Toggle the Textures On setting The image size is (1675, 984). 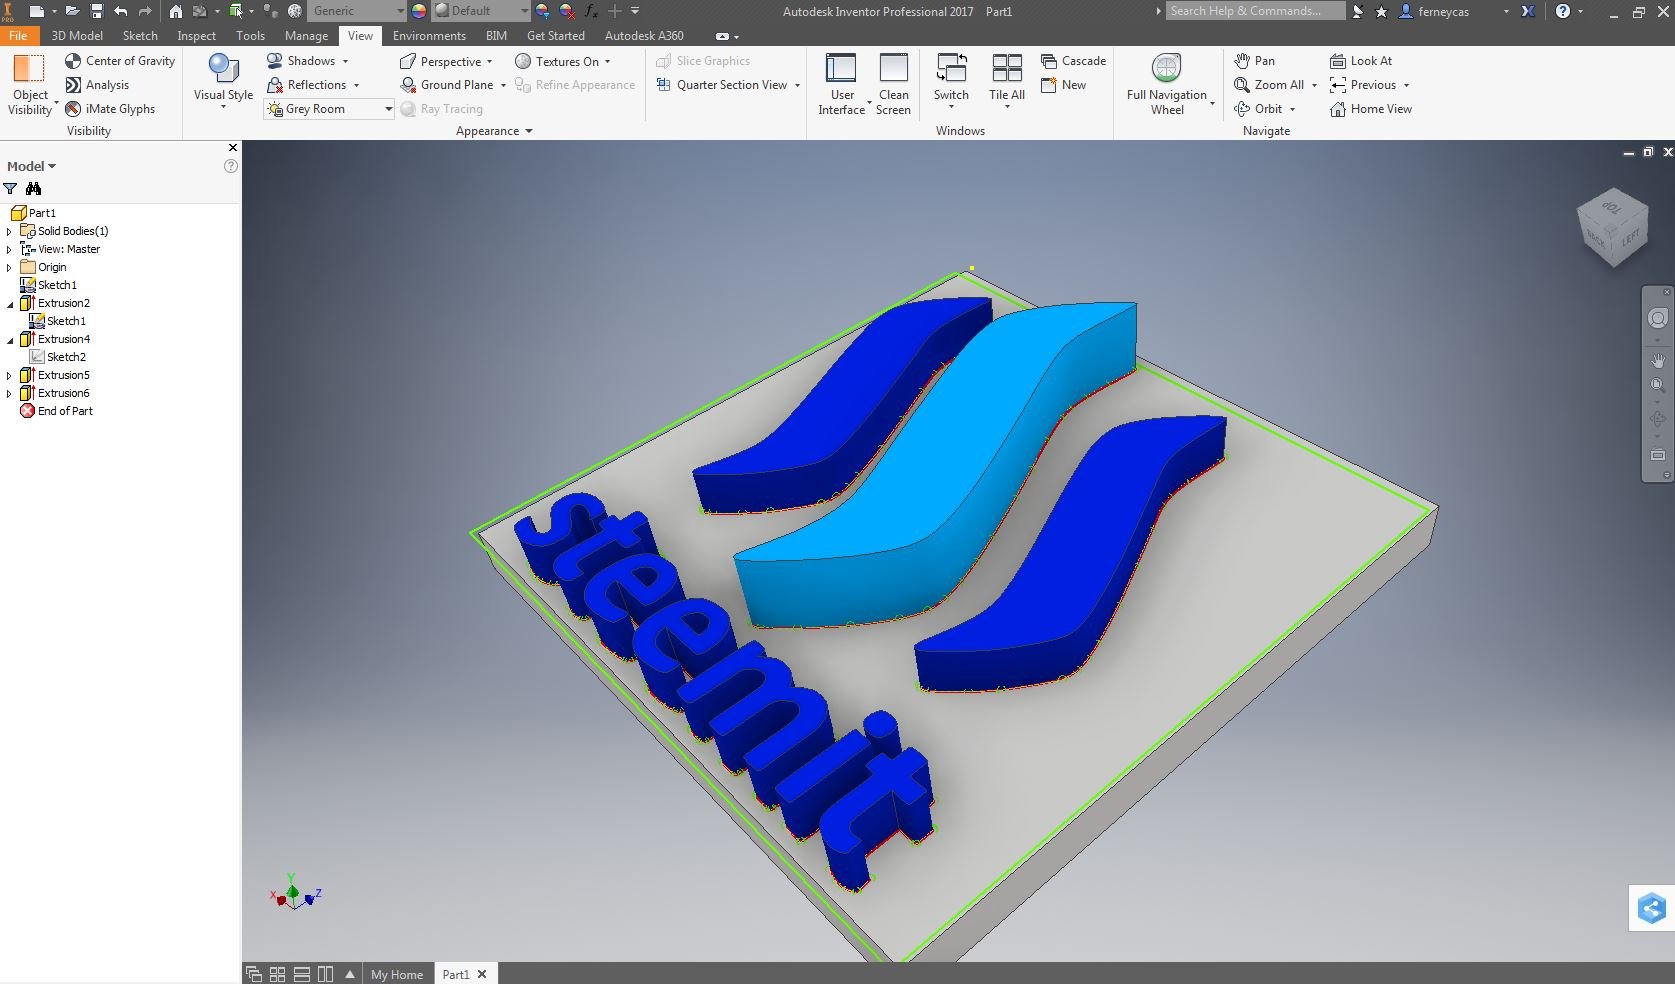coord(557,61)
